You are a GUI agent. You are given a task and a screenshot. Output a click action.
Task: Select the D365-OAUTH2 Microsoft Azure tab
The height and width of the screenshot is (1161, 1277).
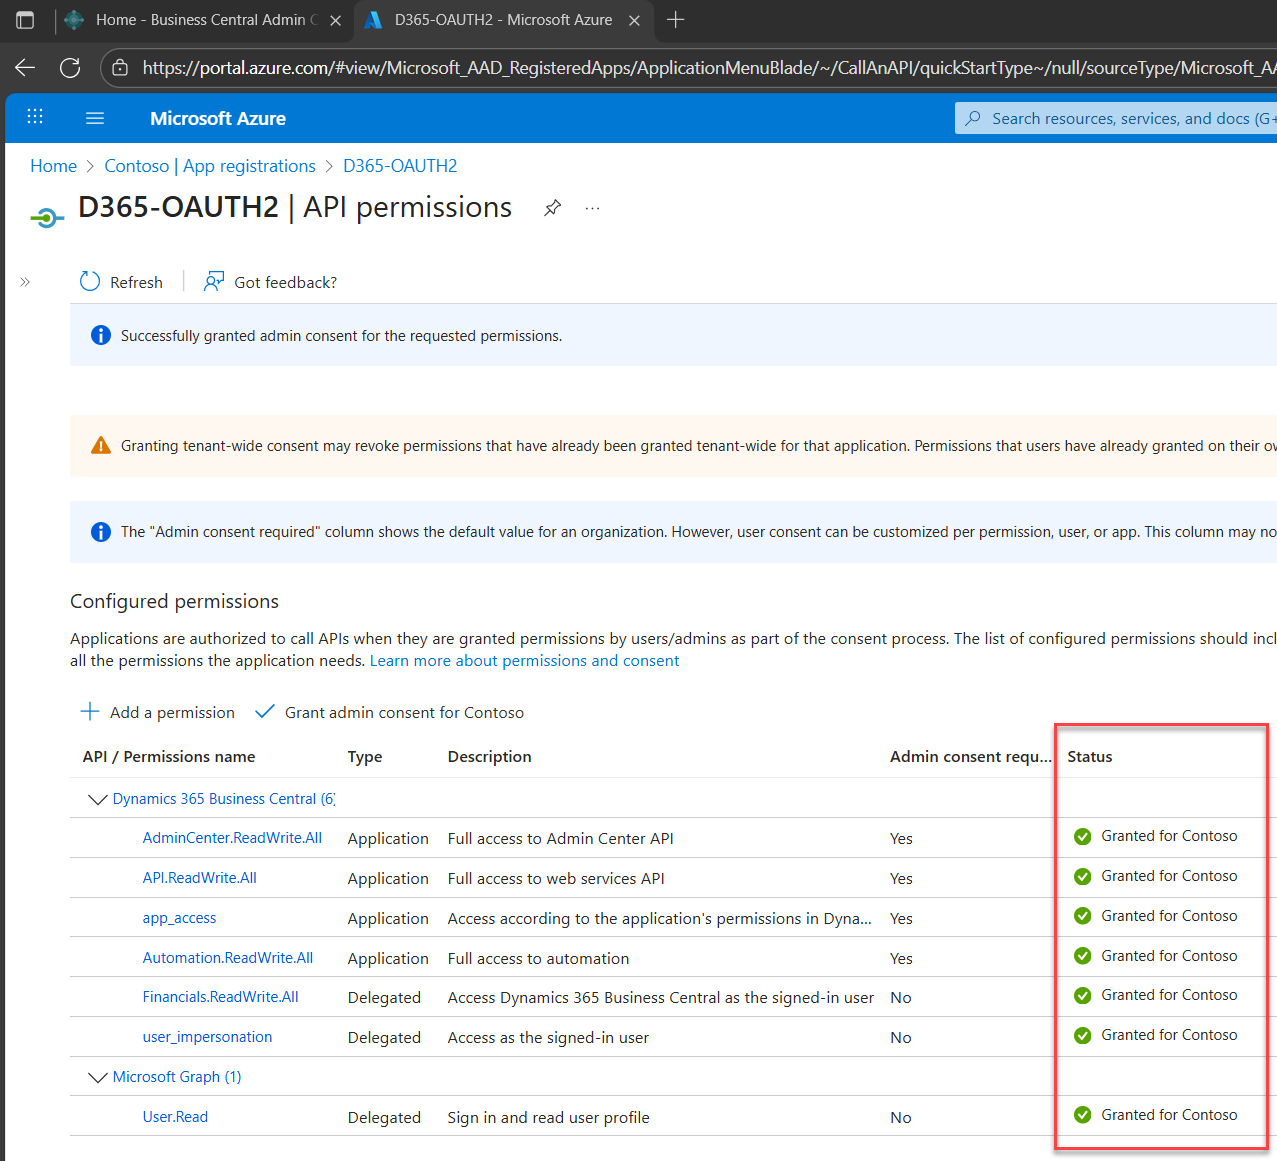tap(503, 20)
